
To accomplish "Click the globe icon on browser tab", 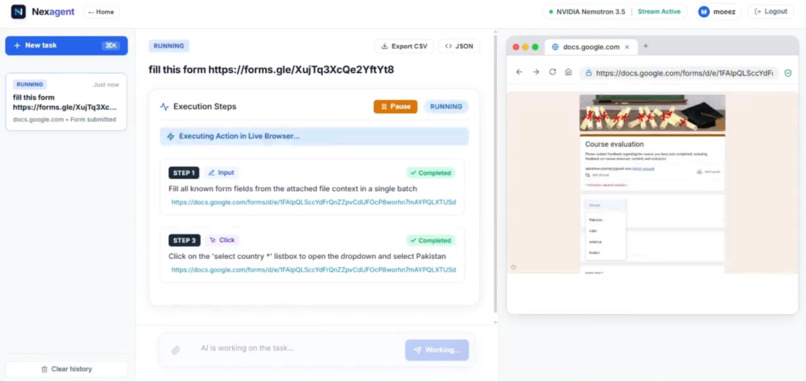I will coord(555,47).
